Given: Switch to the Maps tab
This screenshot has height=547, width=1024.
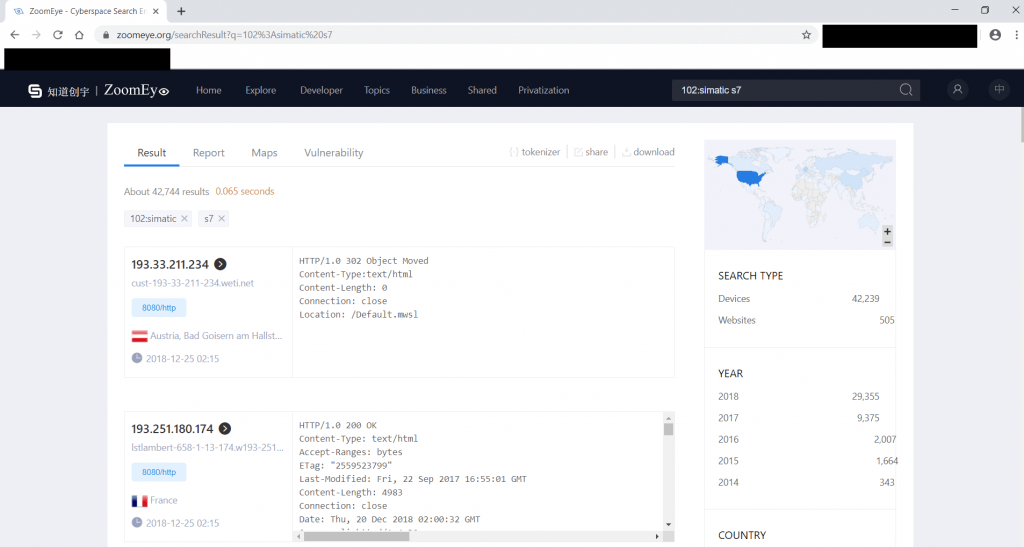Looking at the screenshot, I should 264,153.
